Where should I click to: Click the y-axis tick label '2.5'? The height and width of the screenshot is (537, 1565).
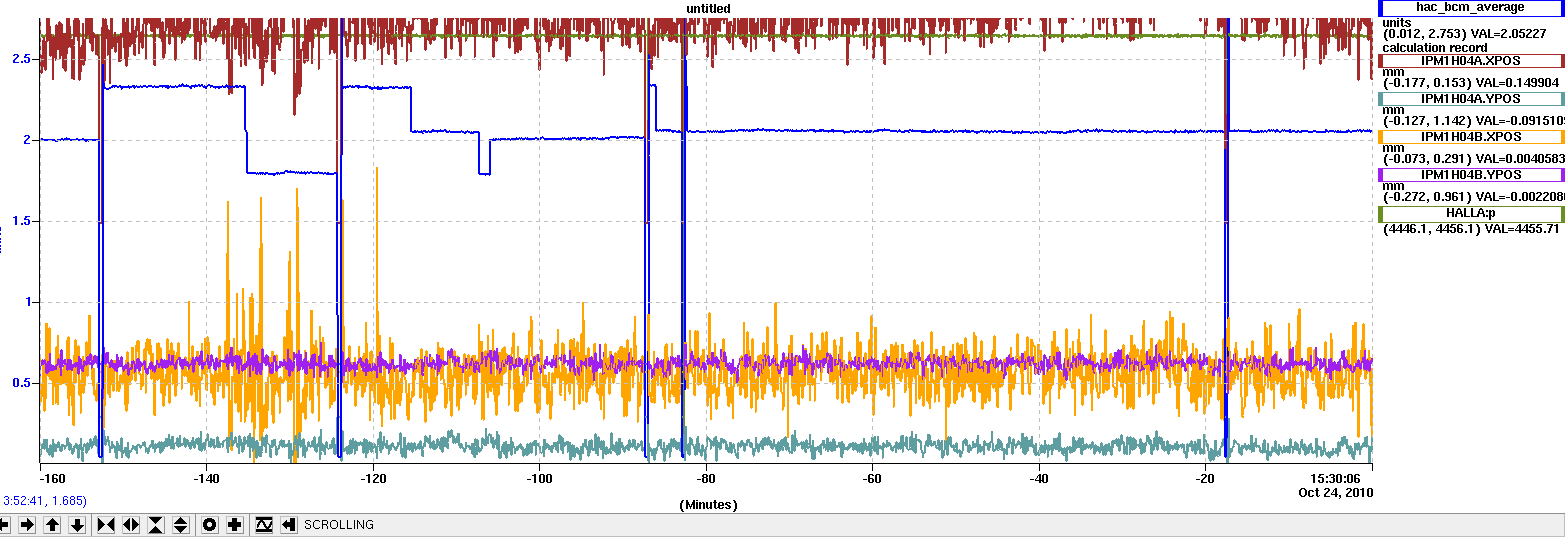pyautogui.click(x=22, y=59)
